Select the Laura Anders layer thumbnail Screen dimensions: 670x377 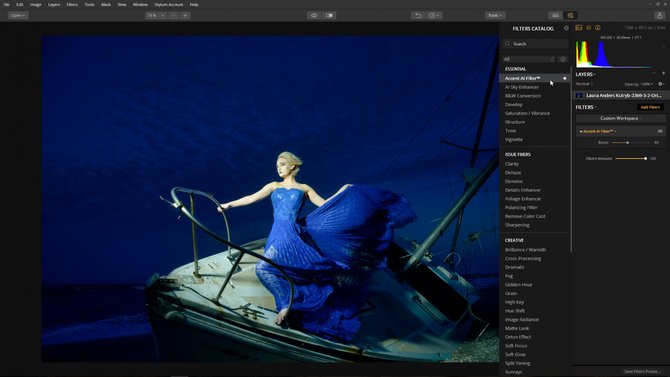click(x=579, y=95)
